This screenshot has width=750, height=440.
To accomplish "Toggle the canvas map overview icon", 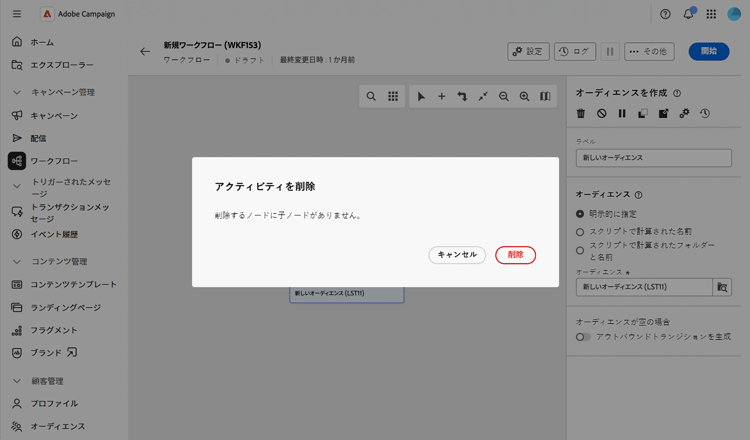I will click(x=545, y=96).
